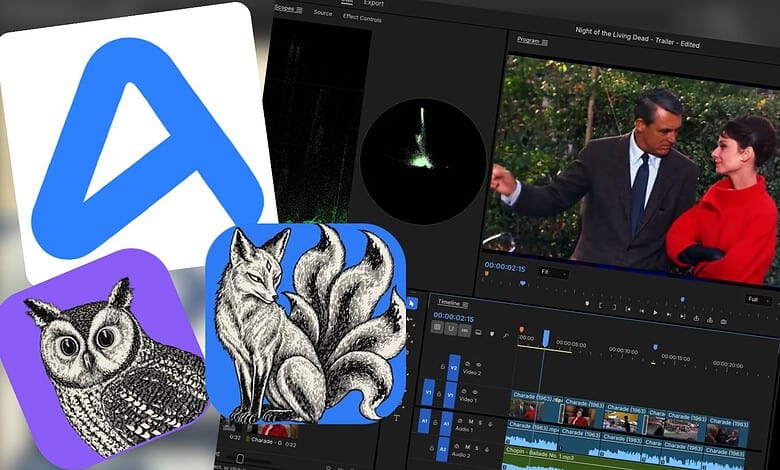780x470 pixels.
Task: Solo the Audio 1 track
Action: (x=480, y=423)
